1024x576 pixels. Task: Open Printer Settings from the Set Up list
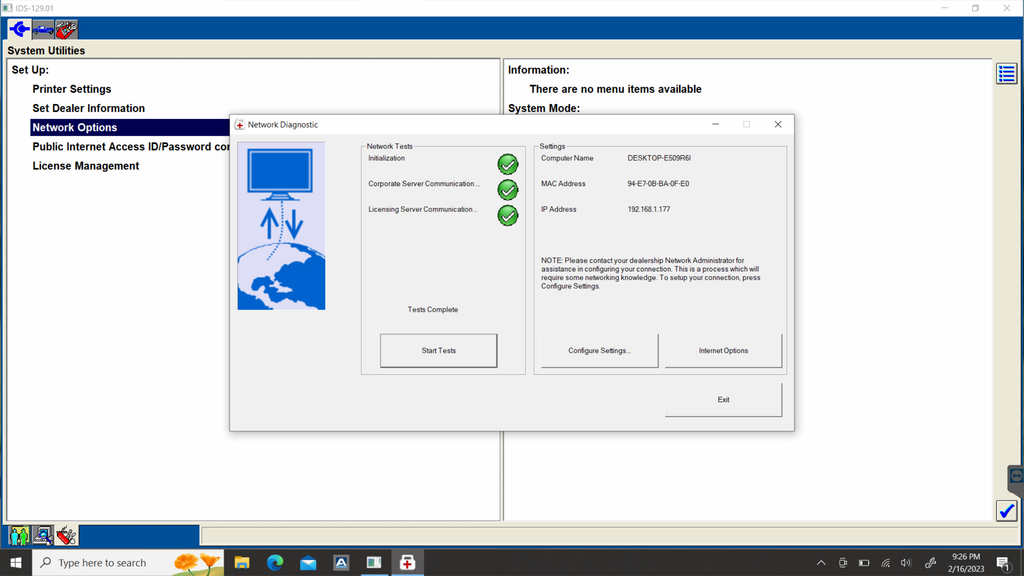pos(69,88)
